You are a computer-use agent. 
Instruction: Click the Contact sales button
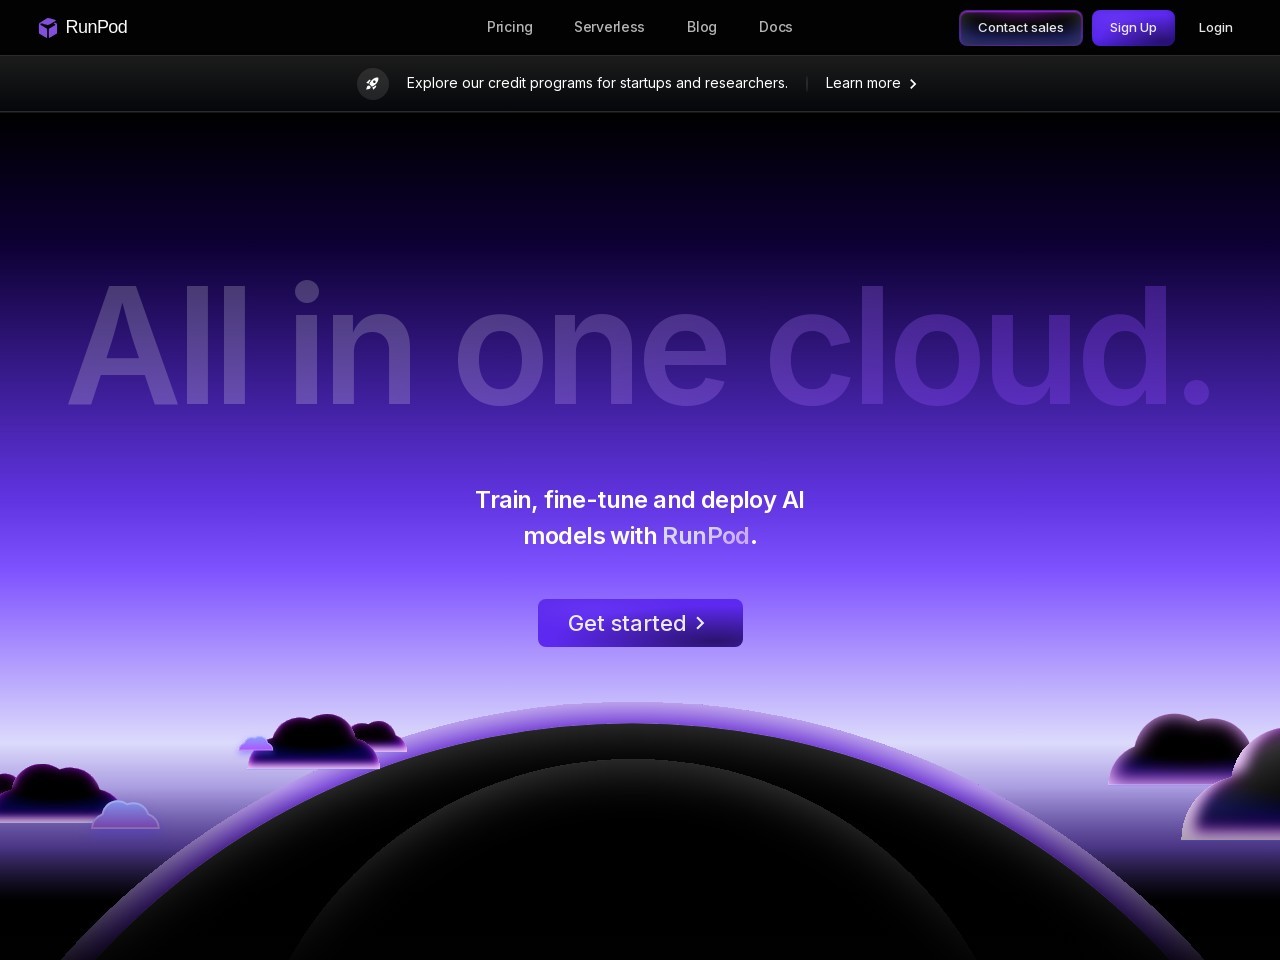(x=1021, y=28)
